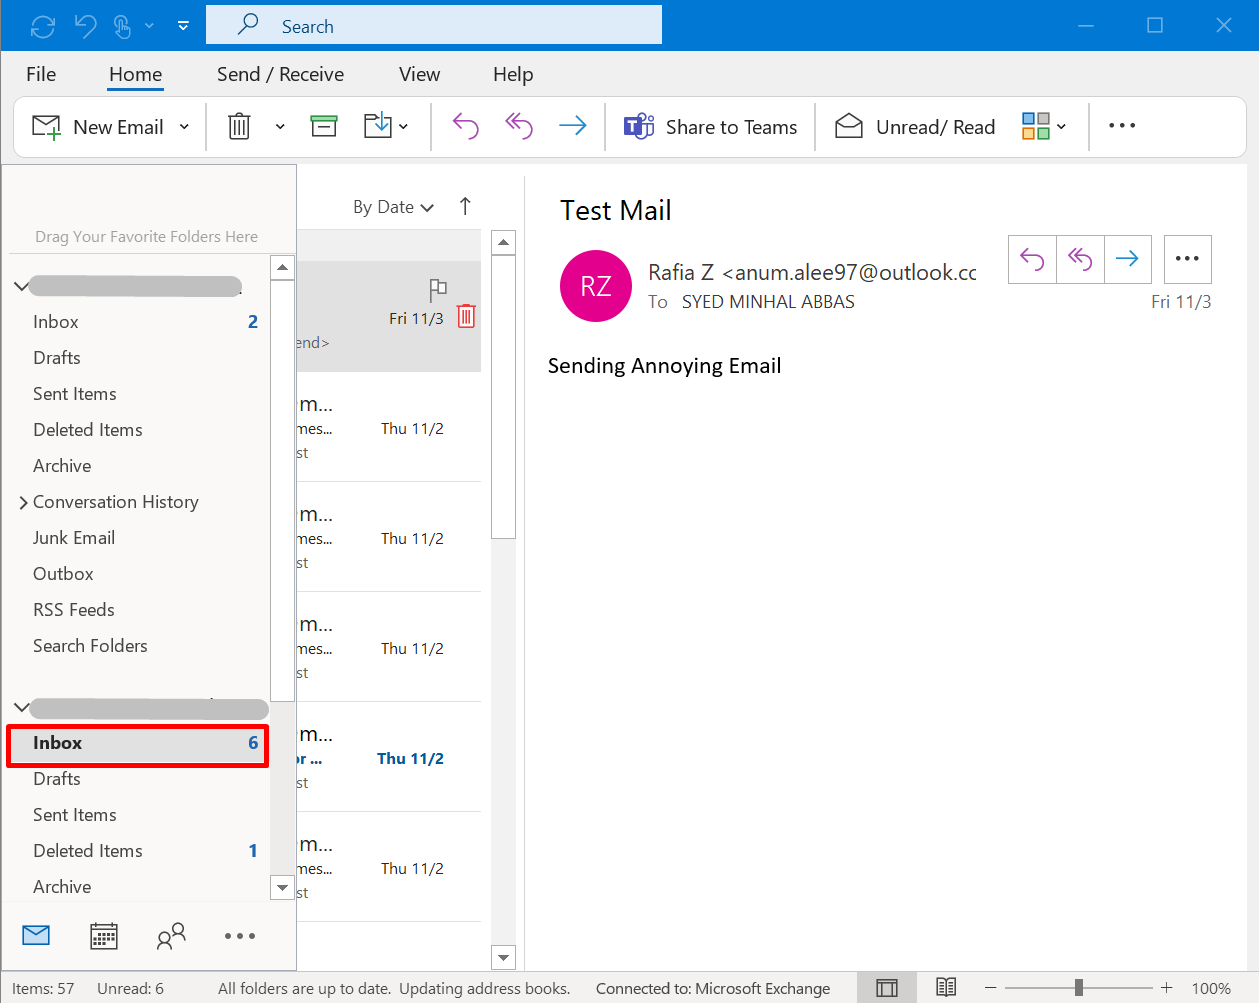1259x1003 pixels.
Task: Click the Archive icon in the ribbon
Action: pos(324,126)
